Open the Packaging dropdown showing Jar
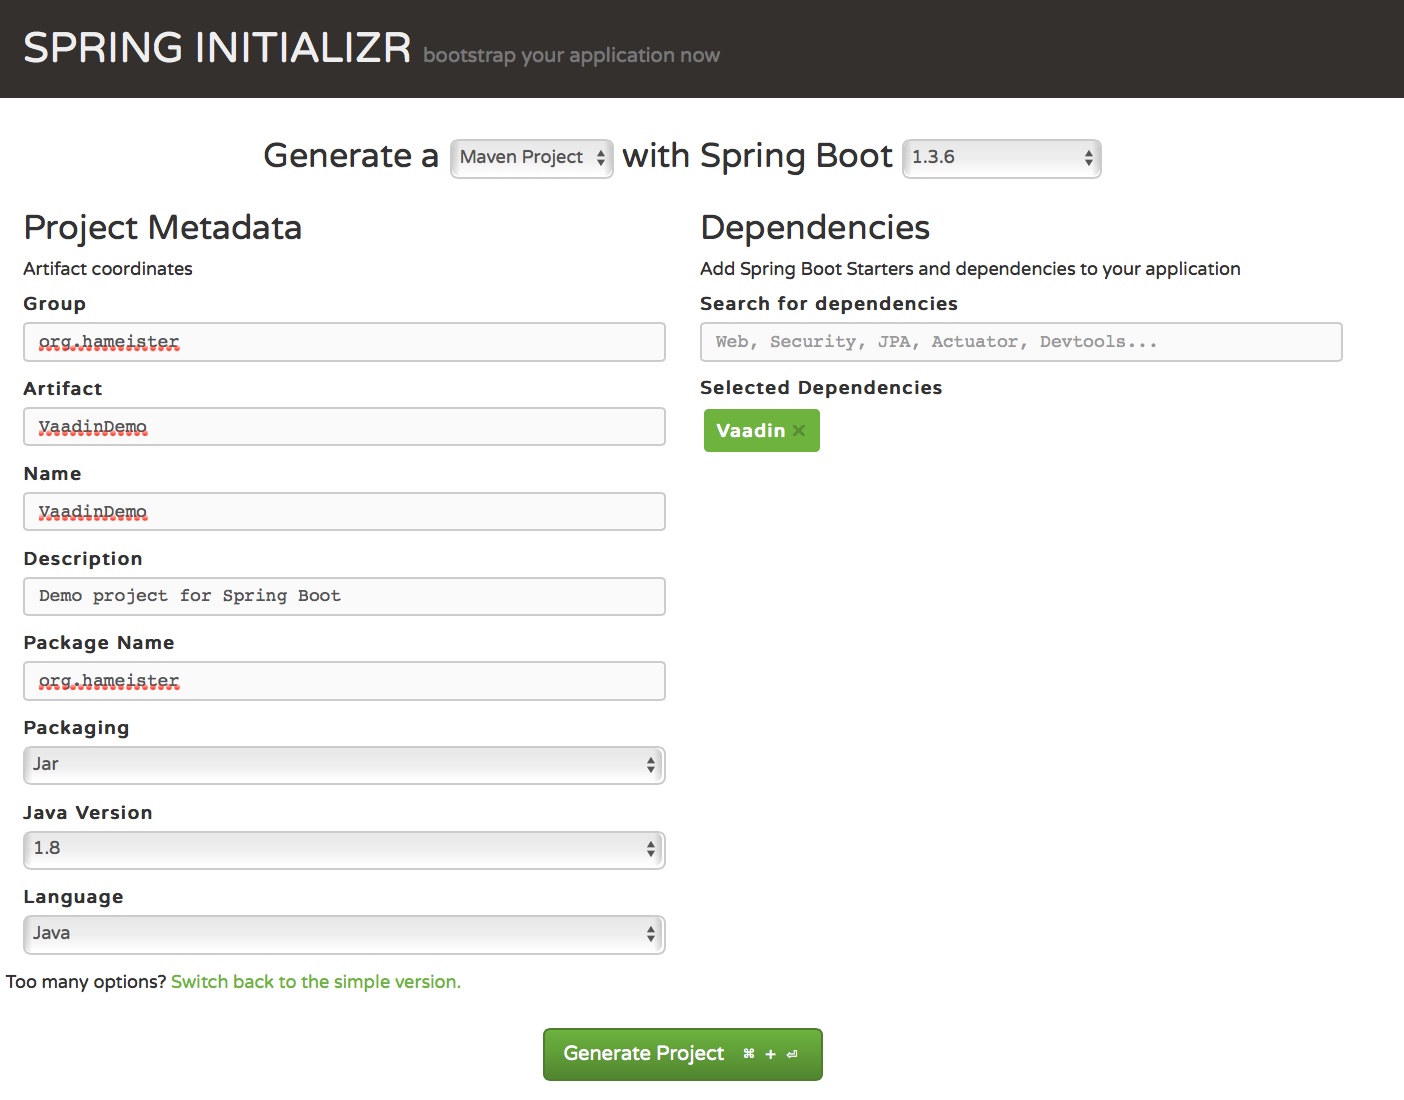 click(x=344, y=765)
